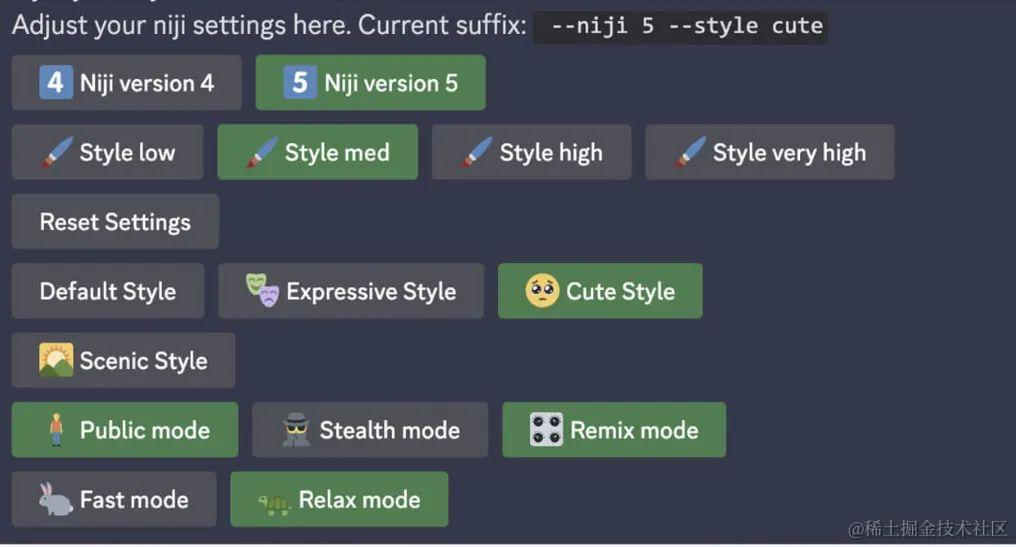Turn on Public mode

tap(124, 430)
